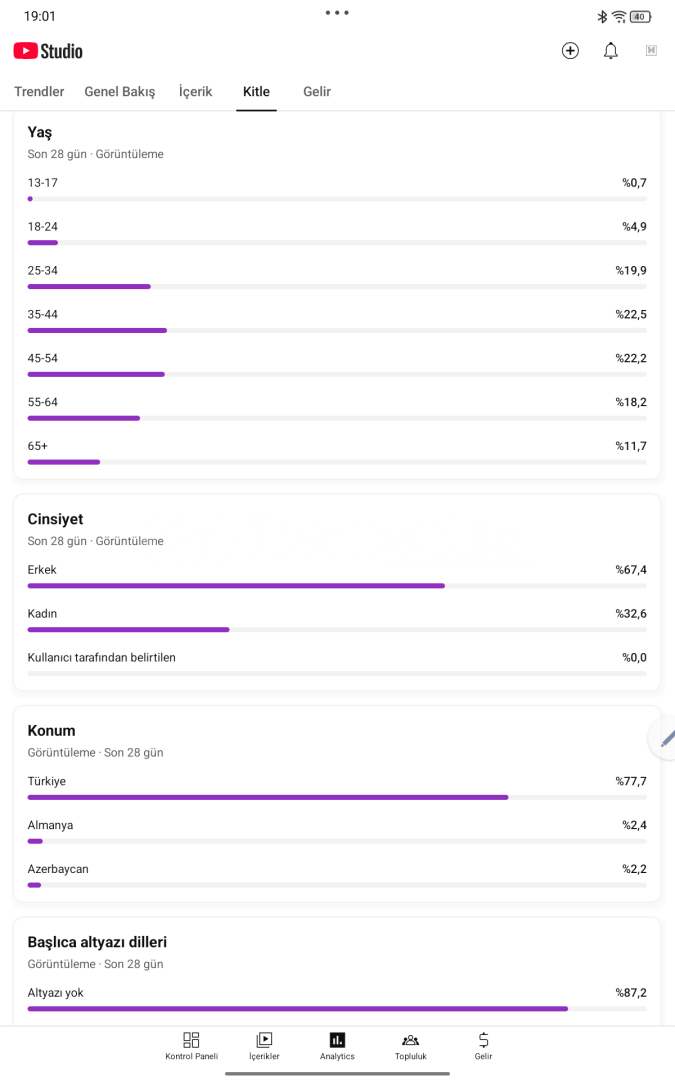Image resolution: width=675 pixels, height=1080 pixels.
Task: Open Topluluk in bottom navigation
Action: 411,1046
